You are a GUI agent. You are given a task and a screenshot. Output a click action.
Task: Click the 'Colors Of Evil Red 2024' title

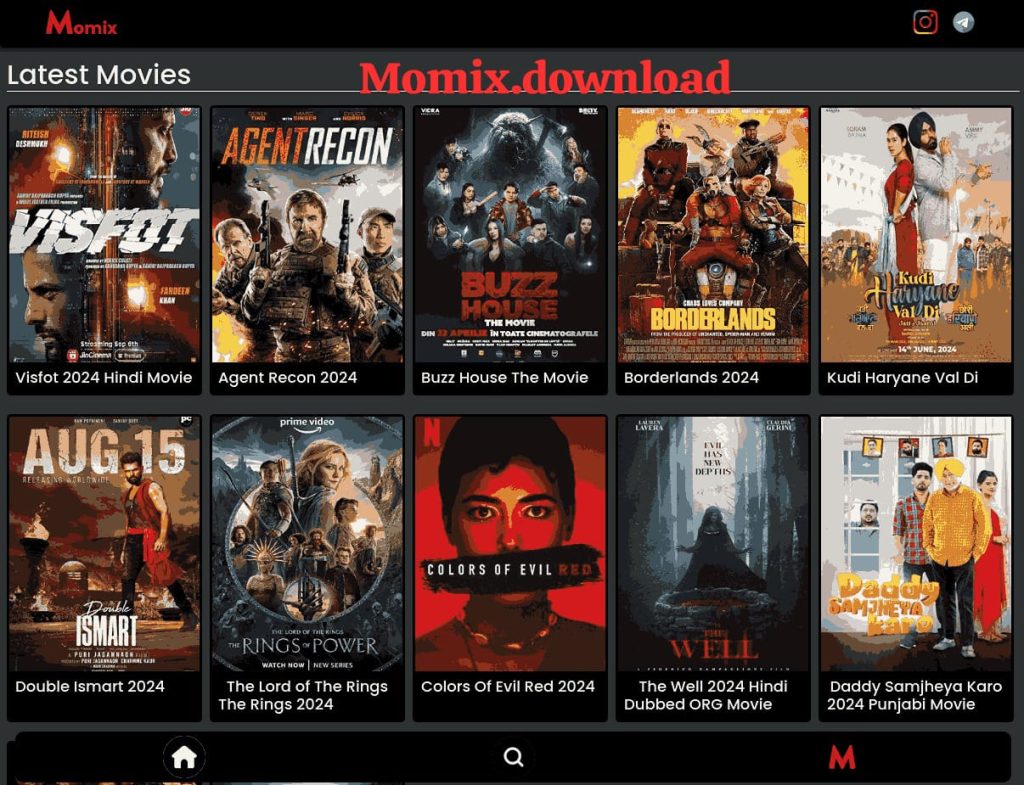point(507,686)
